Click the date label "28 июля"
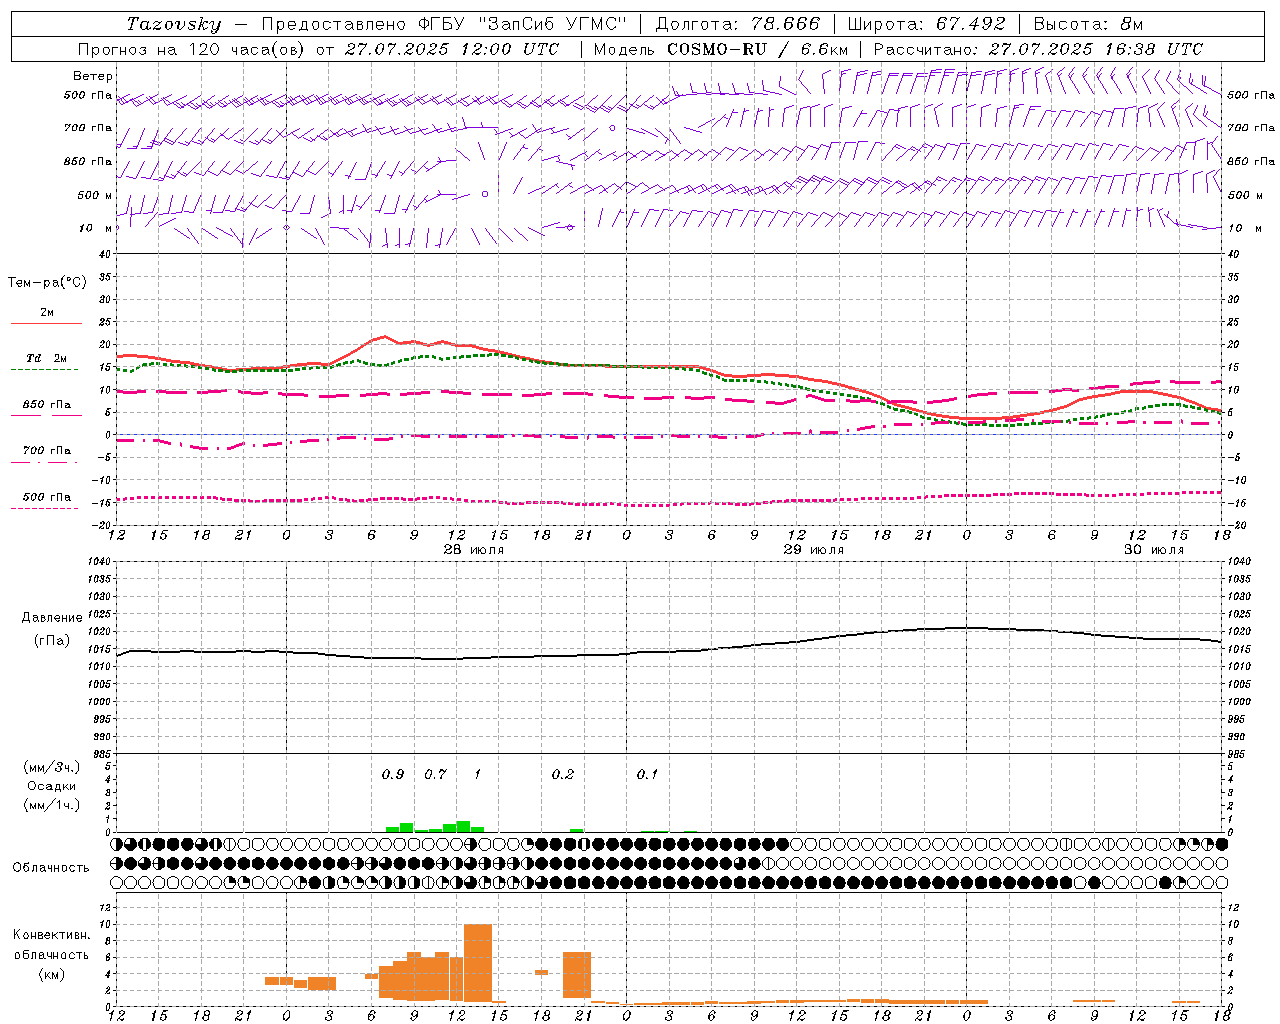Screen dimensions: 1280x1024 474,550
